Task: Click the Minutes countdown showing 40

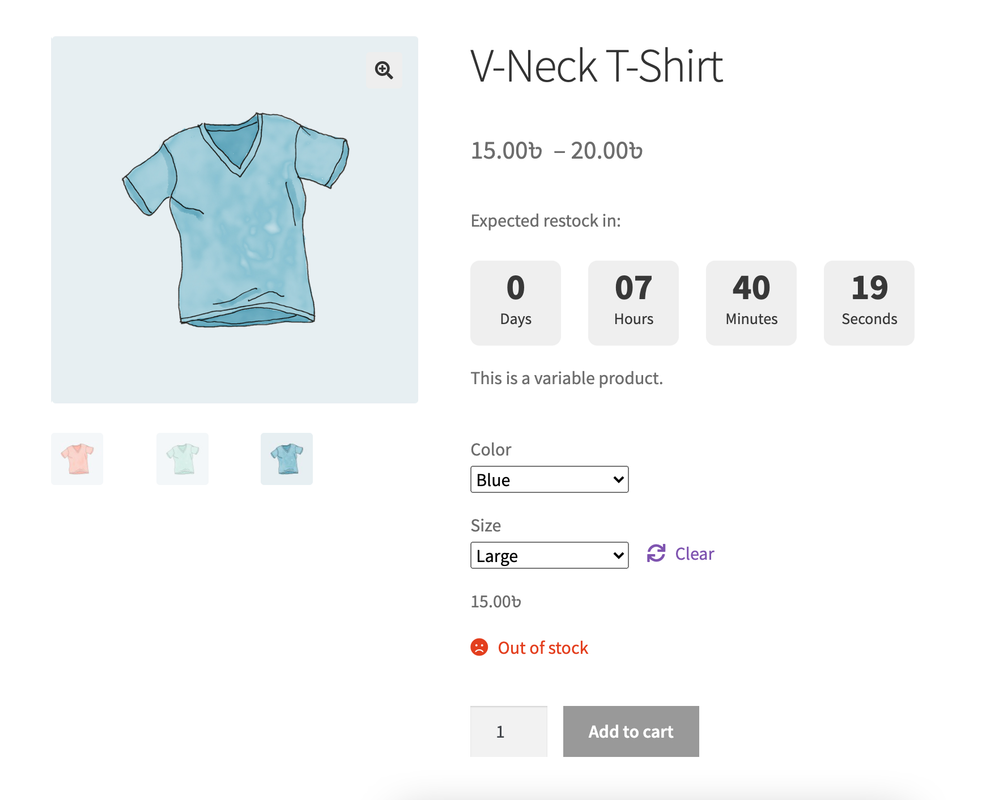Action: 751,302
